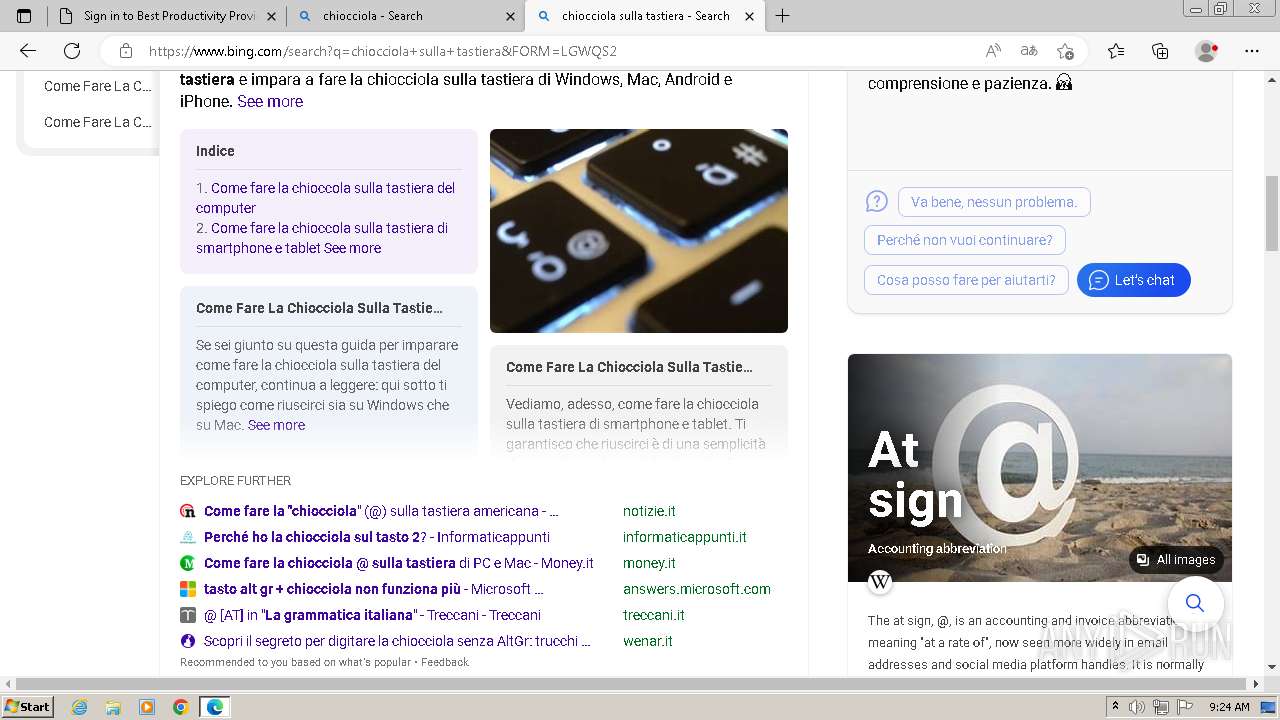The height and width of the screenshot is (720, 1280).
Task: Open index link 'smartphone e tablet'
Action: tap(322, 238)
